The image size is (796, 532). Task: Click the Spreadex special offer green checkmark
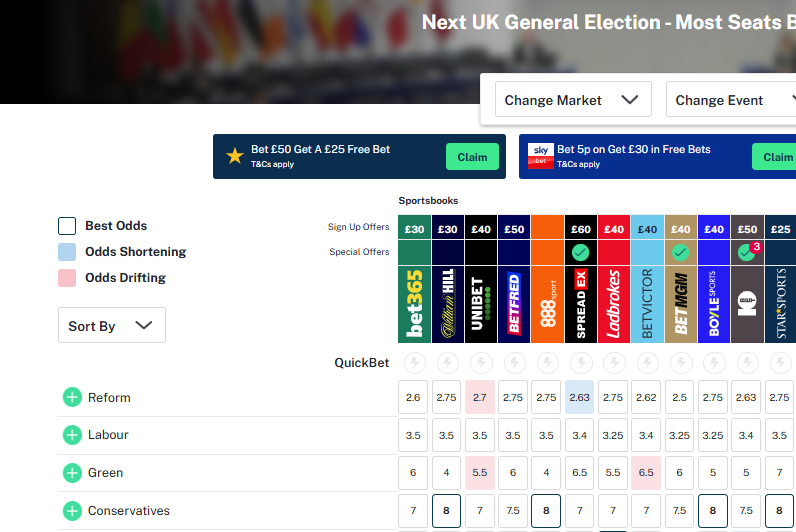pos(580,252)
